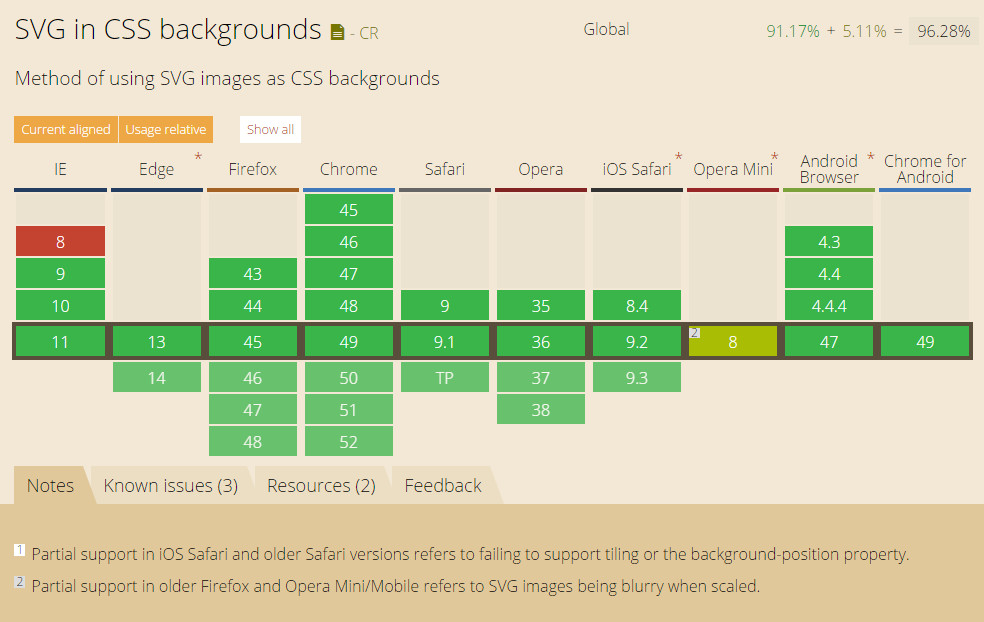The width and height of the screenshot is (984, 622).
Task: Click the Chrome 49 current version cell
Action: [348, 341]
